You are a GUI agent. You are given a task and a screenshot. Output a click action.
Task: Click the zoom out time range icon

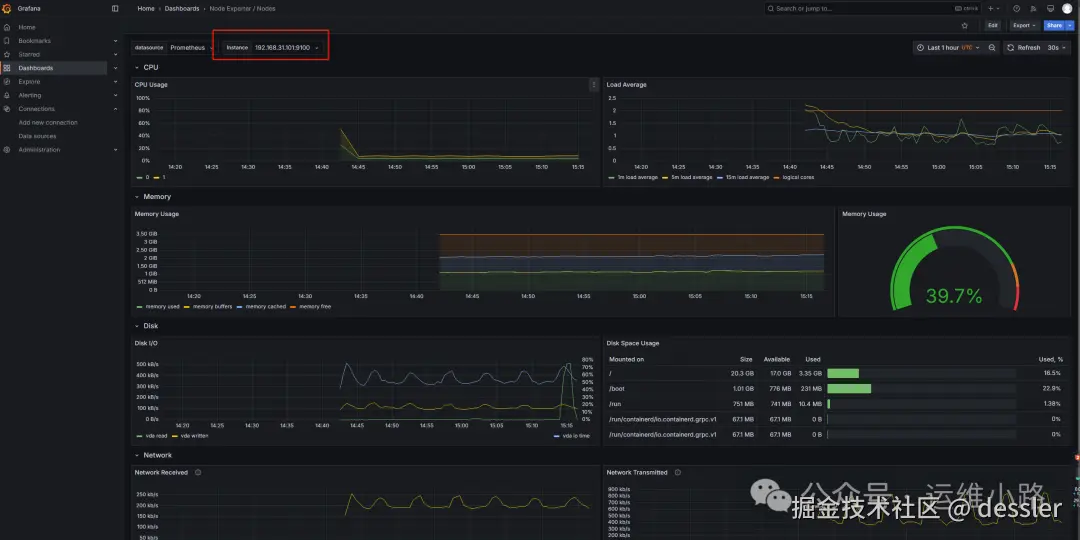click(992, 48)
